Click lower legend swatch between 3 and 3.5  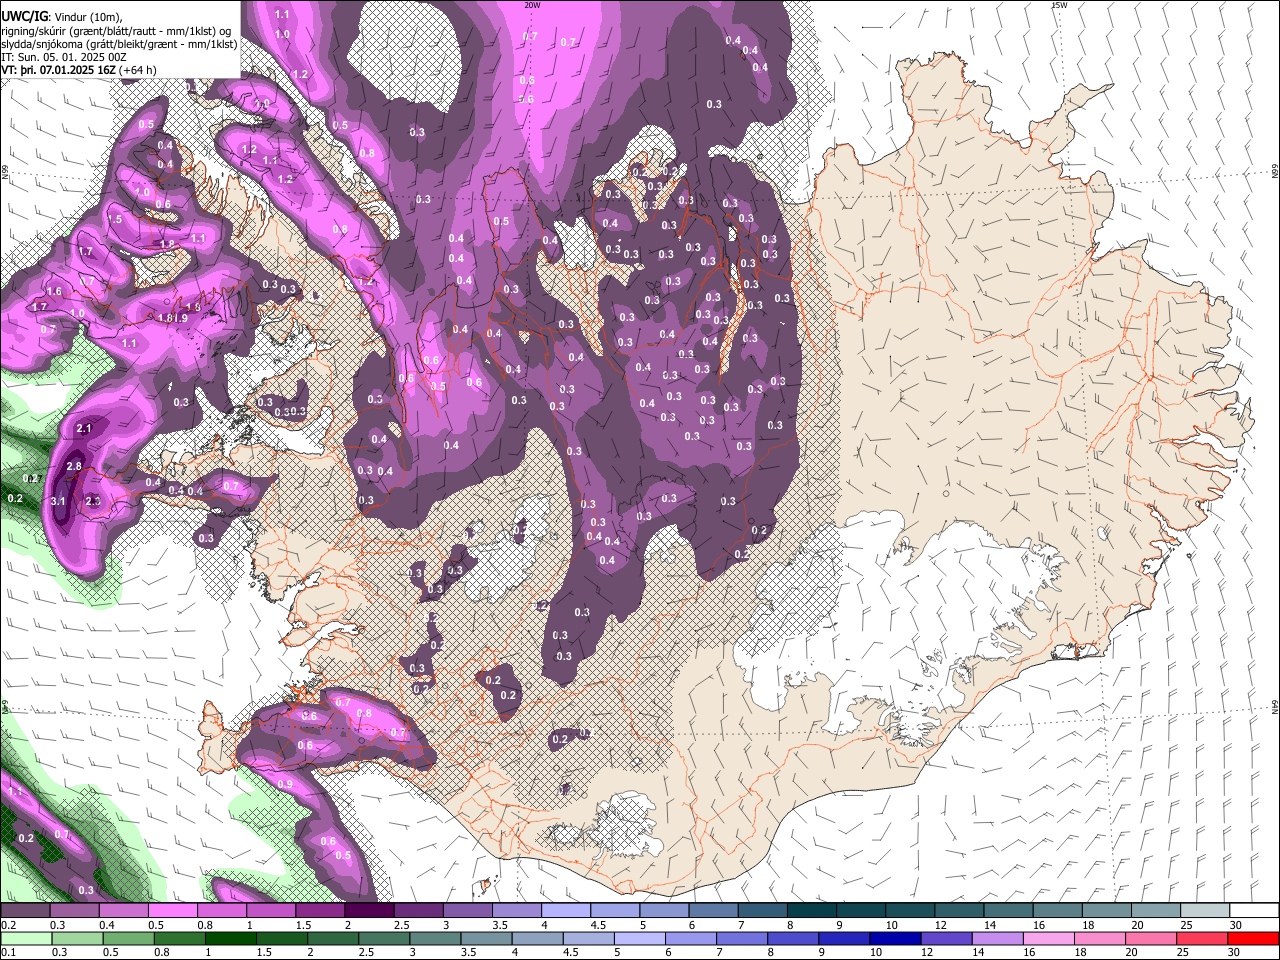[434, 938]
